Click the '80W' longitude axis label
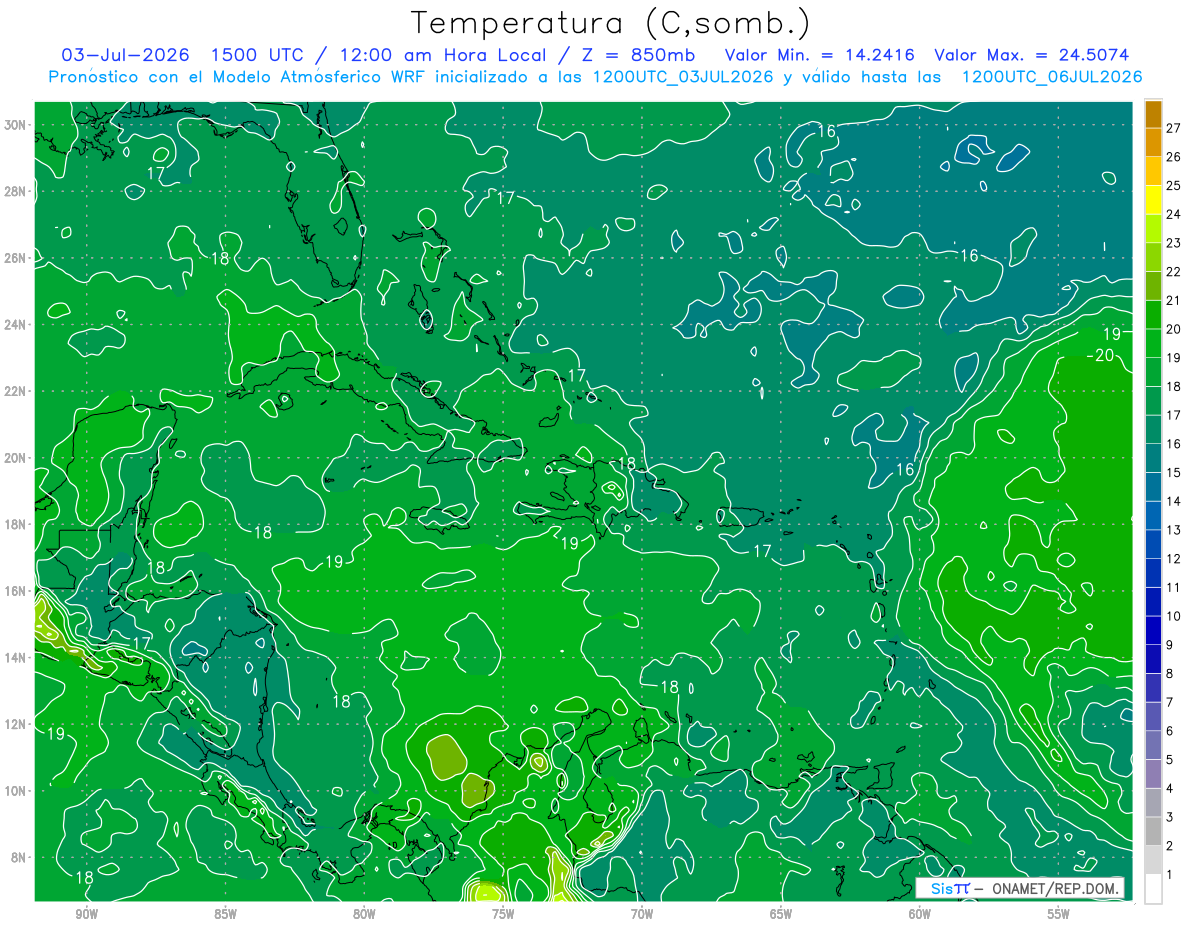This screenshot has width=1200, height=927. [364, 914]
